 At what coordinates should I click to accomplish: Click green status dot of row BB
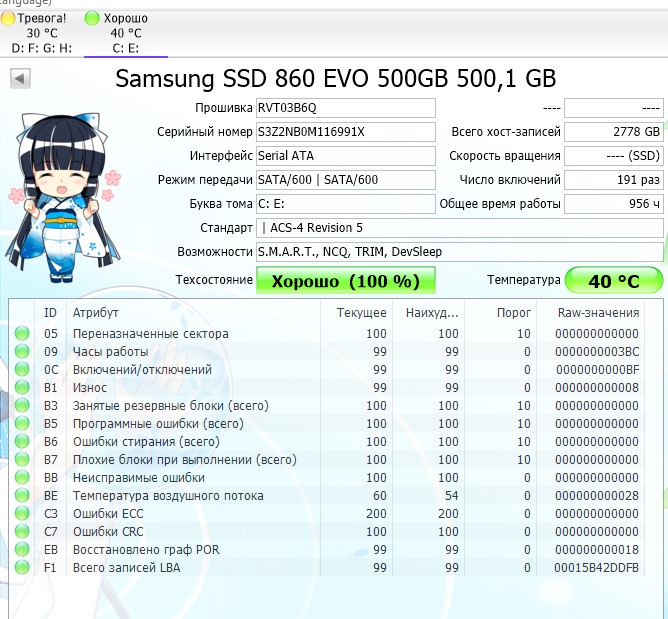point(22,478)
